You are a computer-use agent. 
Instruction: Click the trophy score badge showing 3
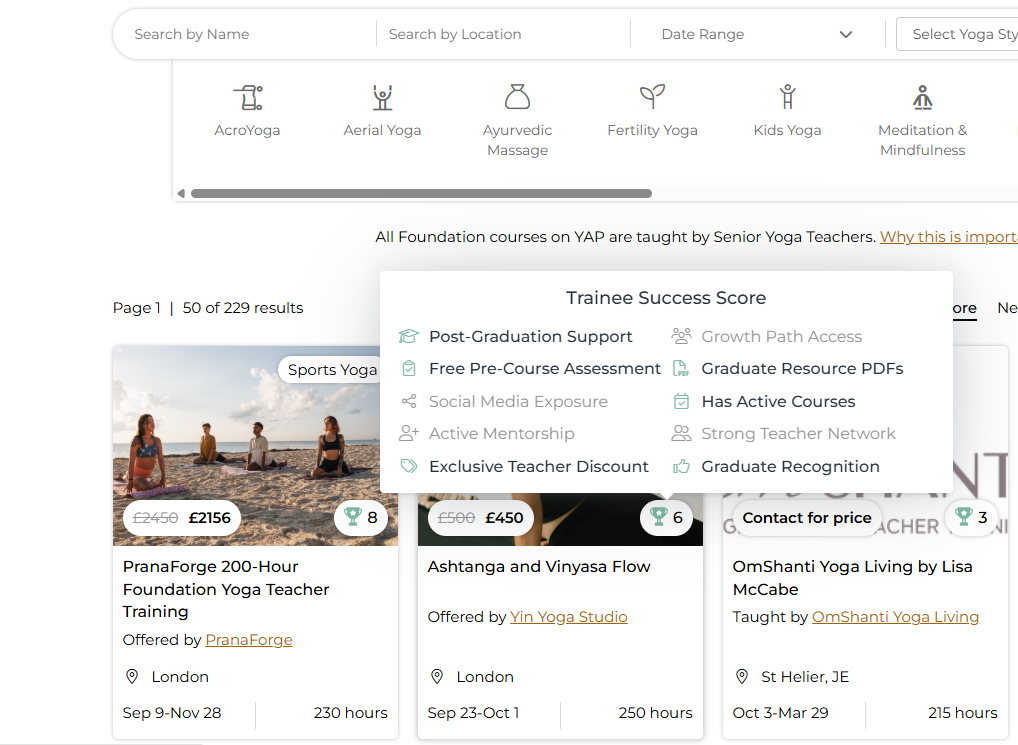[971, 517]
